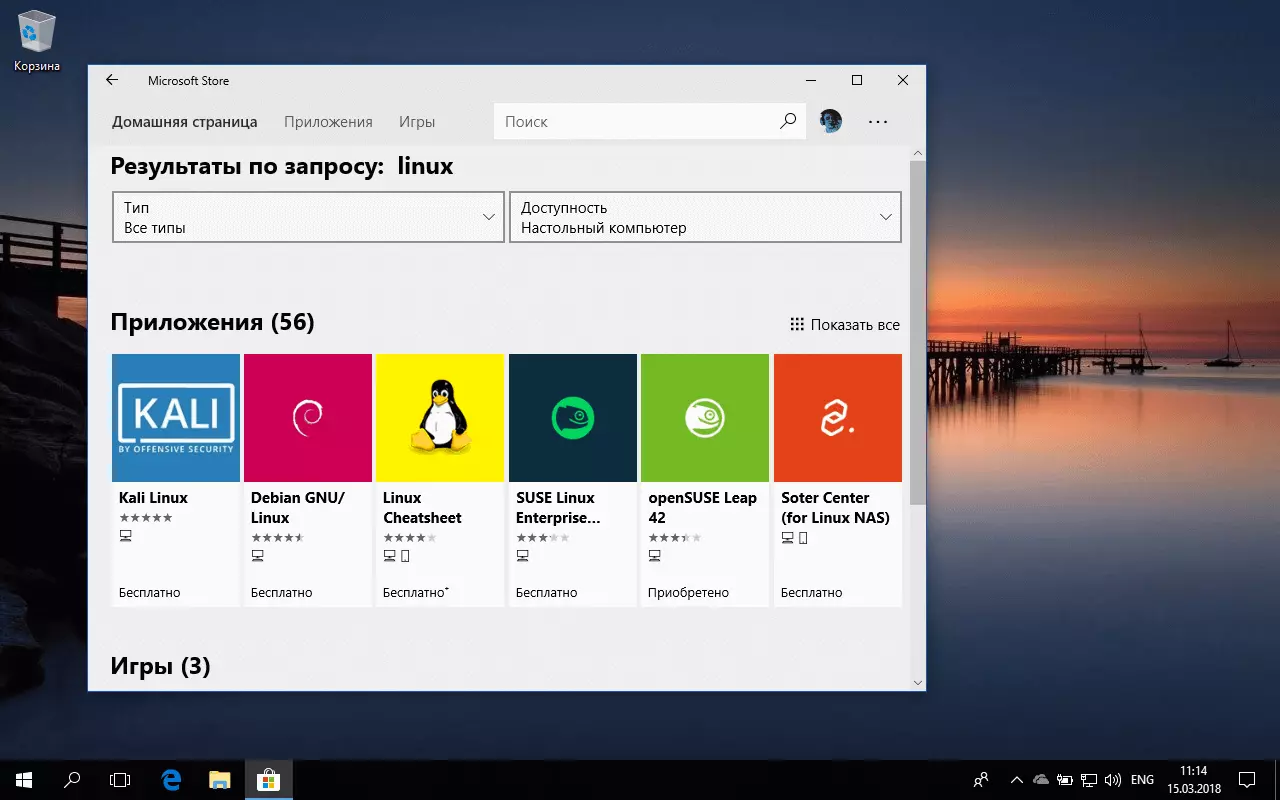Screen dimensions: 1280x800
Task: Click the Приобретено label under openSUSE
Action: 688,593
